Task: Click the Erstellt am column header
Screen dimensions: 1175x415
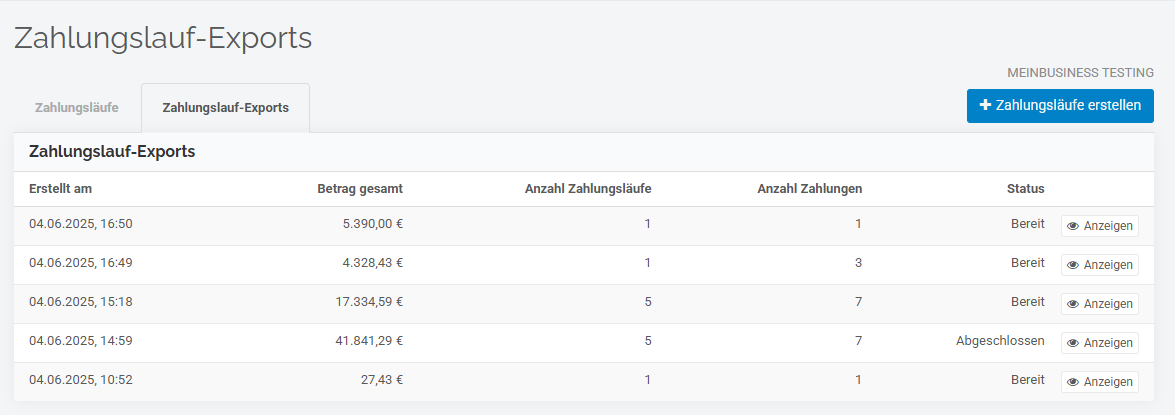Action: [61, 189]
